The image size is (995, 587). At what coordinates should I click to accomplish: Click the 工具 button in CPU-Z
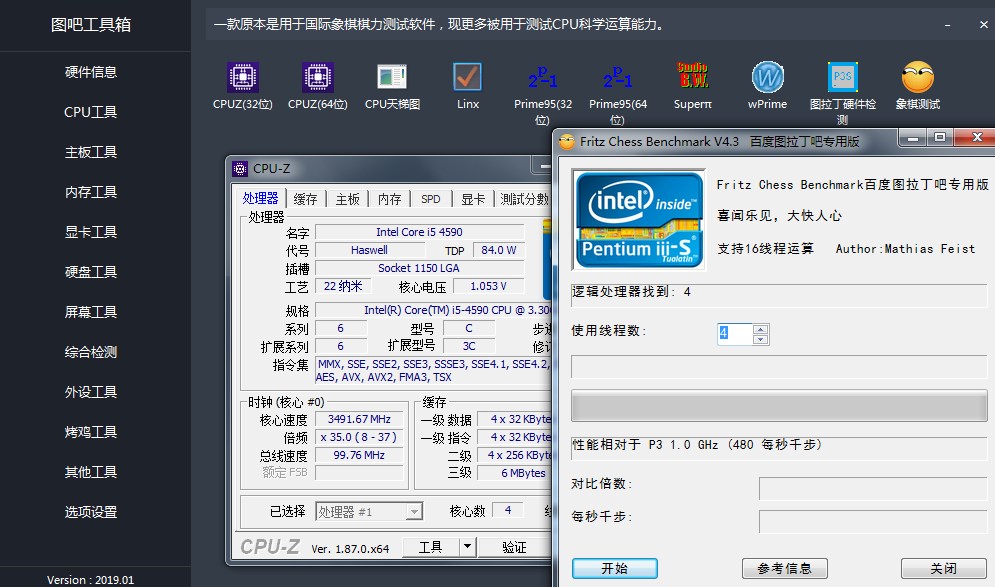tap(430, 547)
